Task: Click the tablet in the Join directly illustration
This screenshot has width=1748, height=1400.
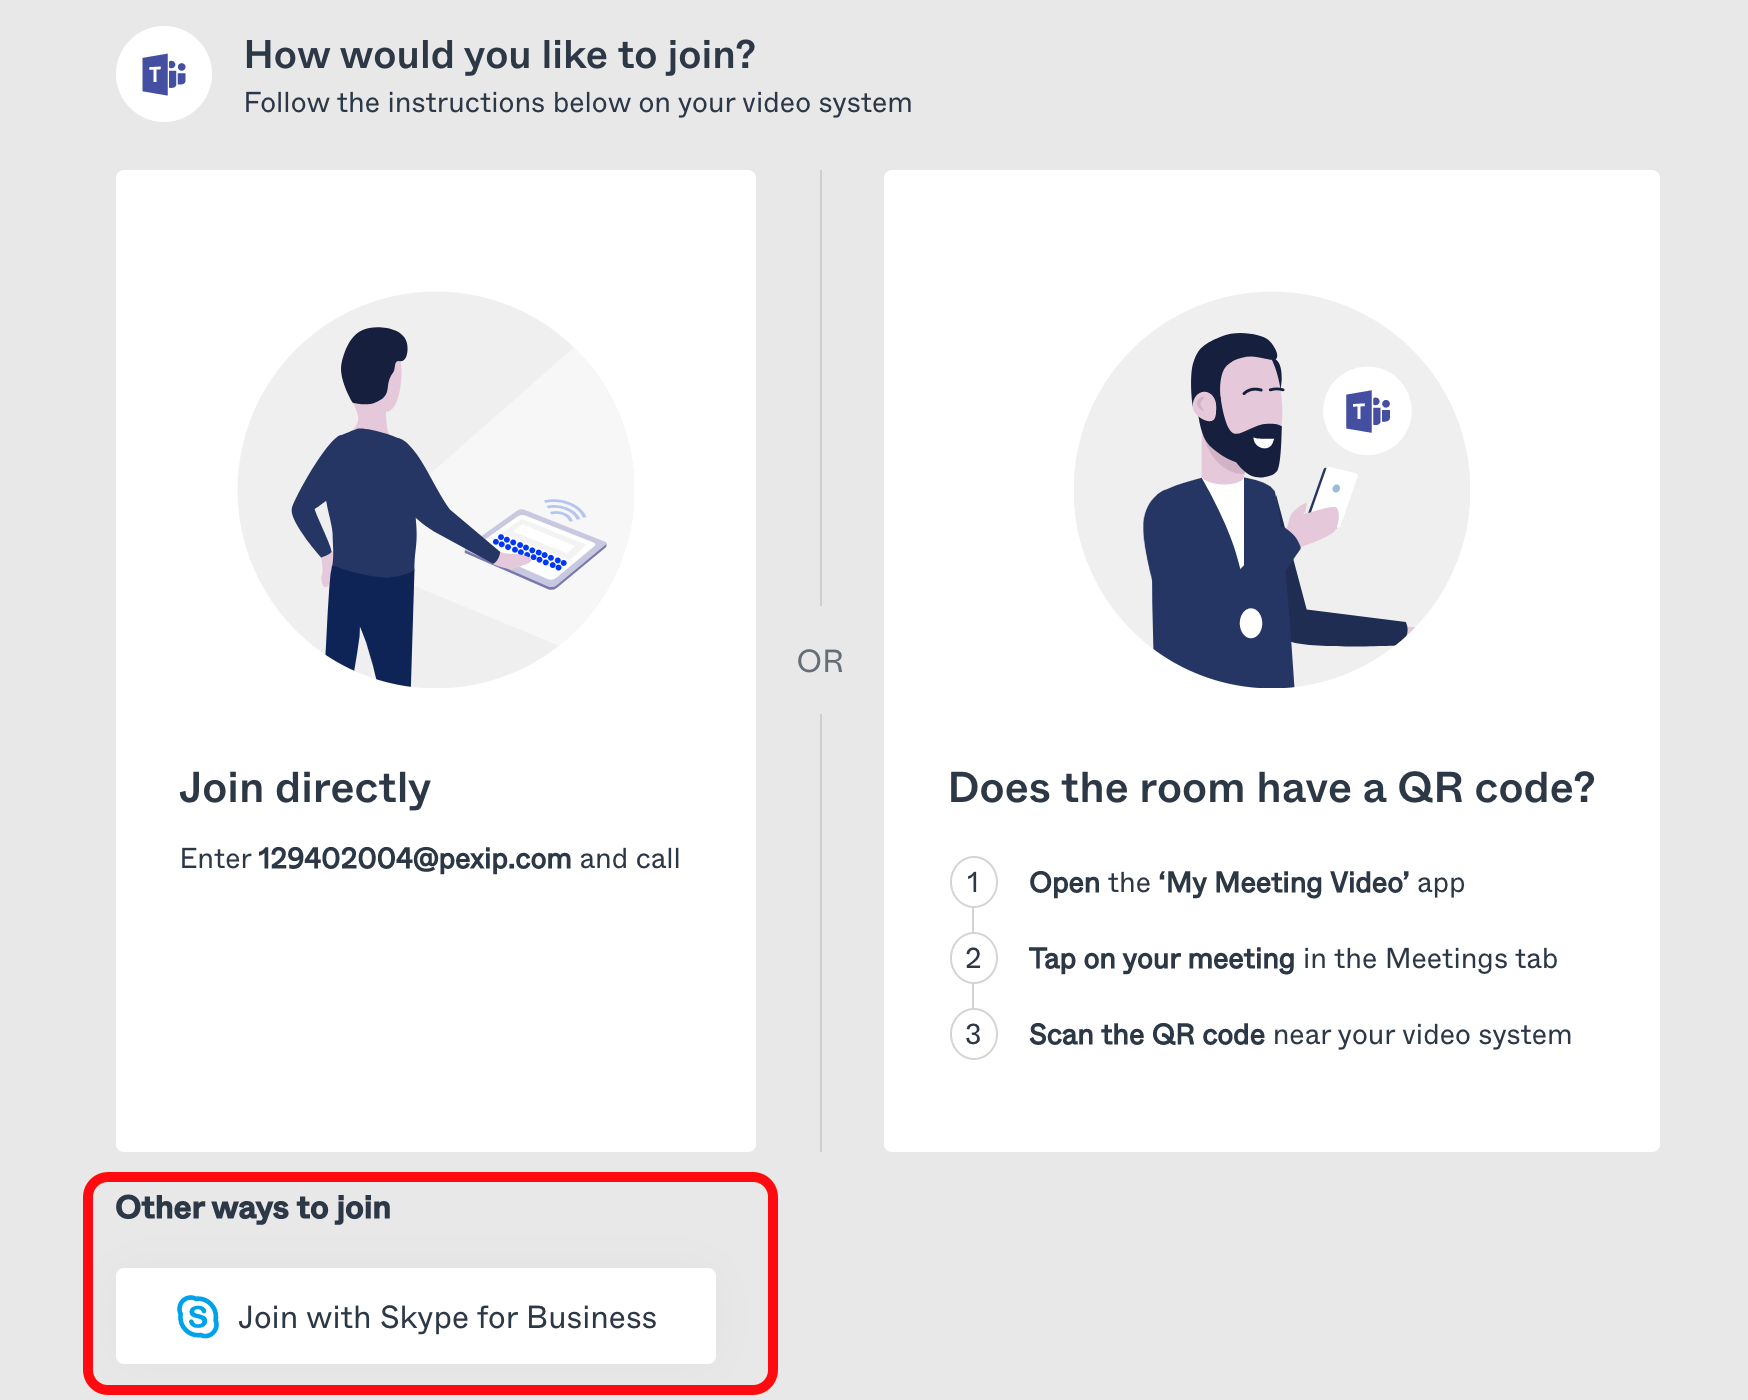Action: click(545, 547)
